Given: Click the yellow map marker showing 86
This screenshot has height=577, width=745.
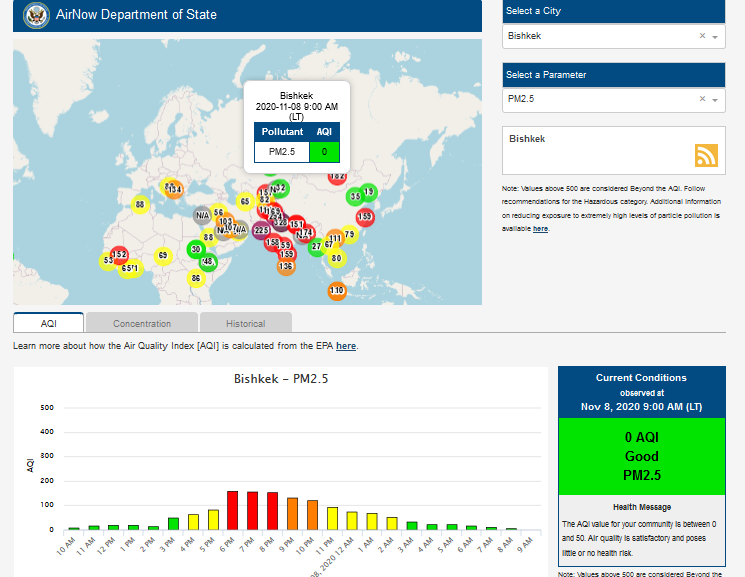Looking at the screenshot, I should (x=196, y=278).
